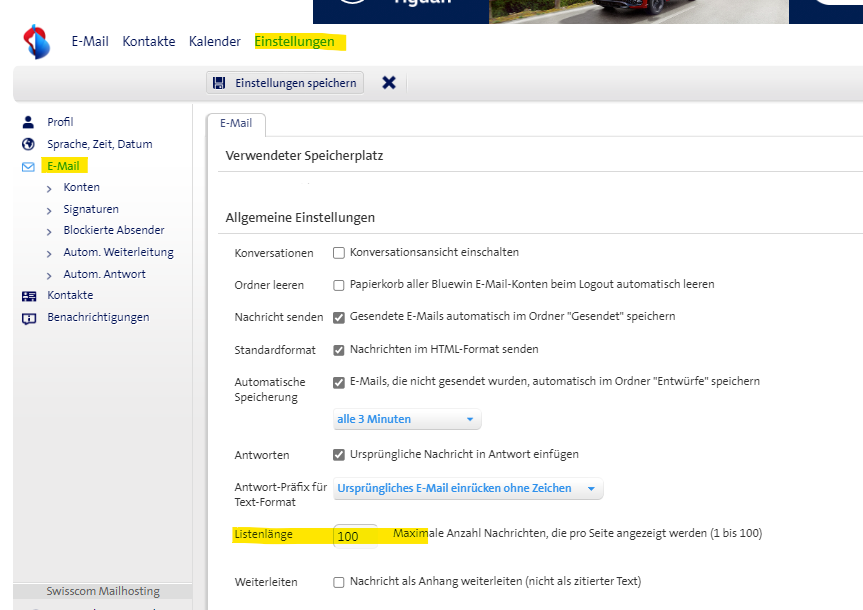This screenshot has width=863, height=610.
Task: Click the Swisscom logo icon
Action: coord(36,43)
